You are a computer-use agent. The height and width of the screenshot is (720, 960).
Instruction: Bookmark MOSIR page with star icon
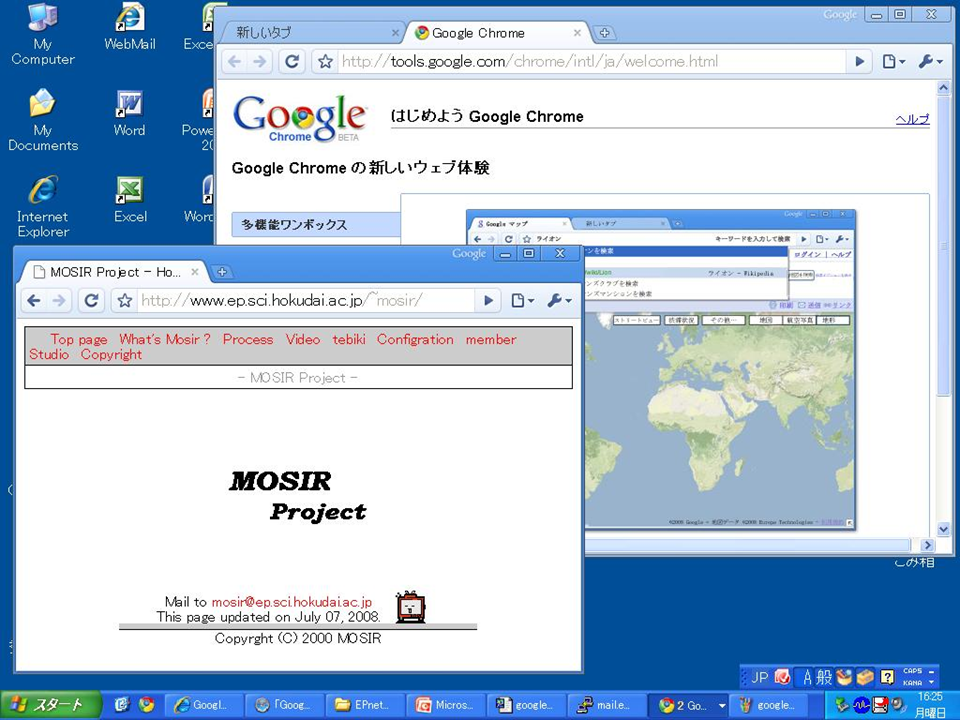(124, 301)
